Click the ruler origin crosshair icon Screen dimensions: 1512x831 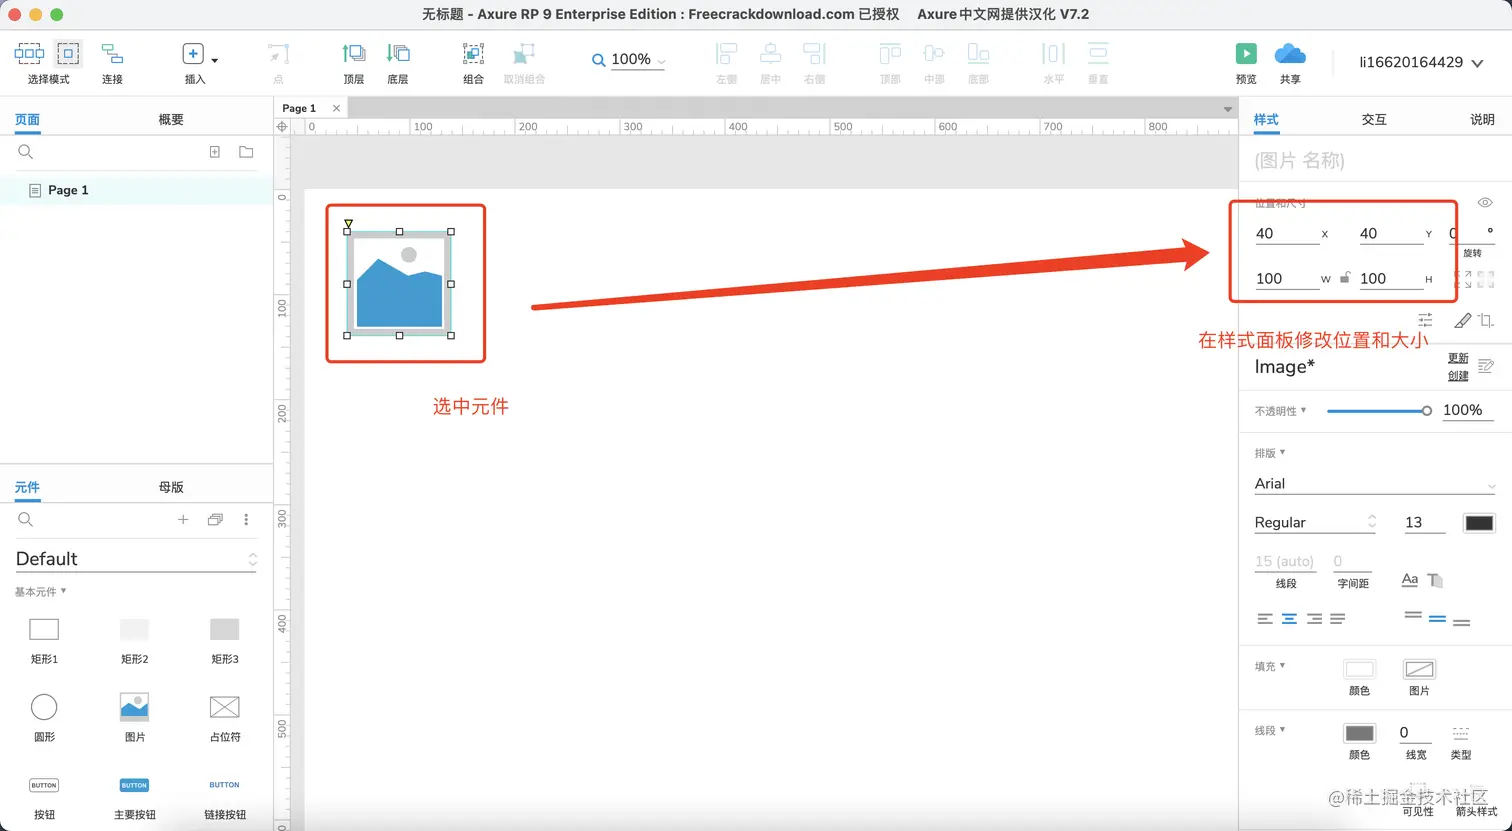(x=282, y=127)
